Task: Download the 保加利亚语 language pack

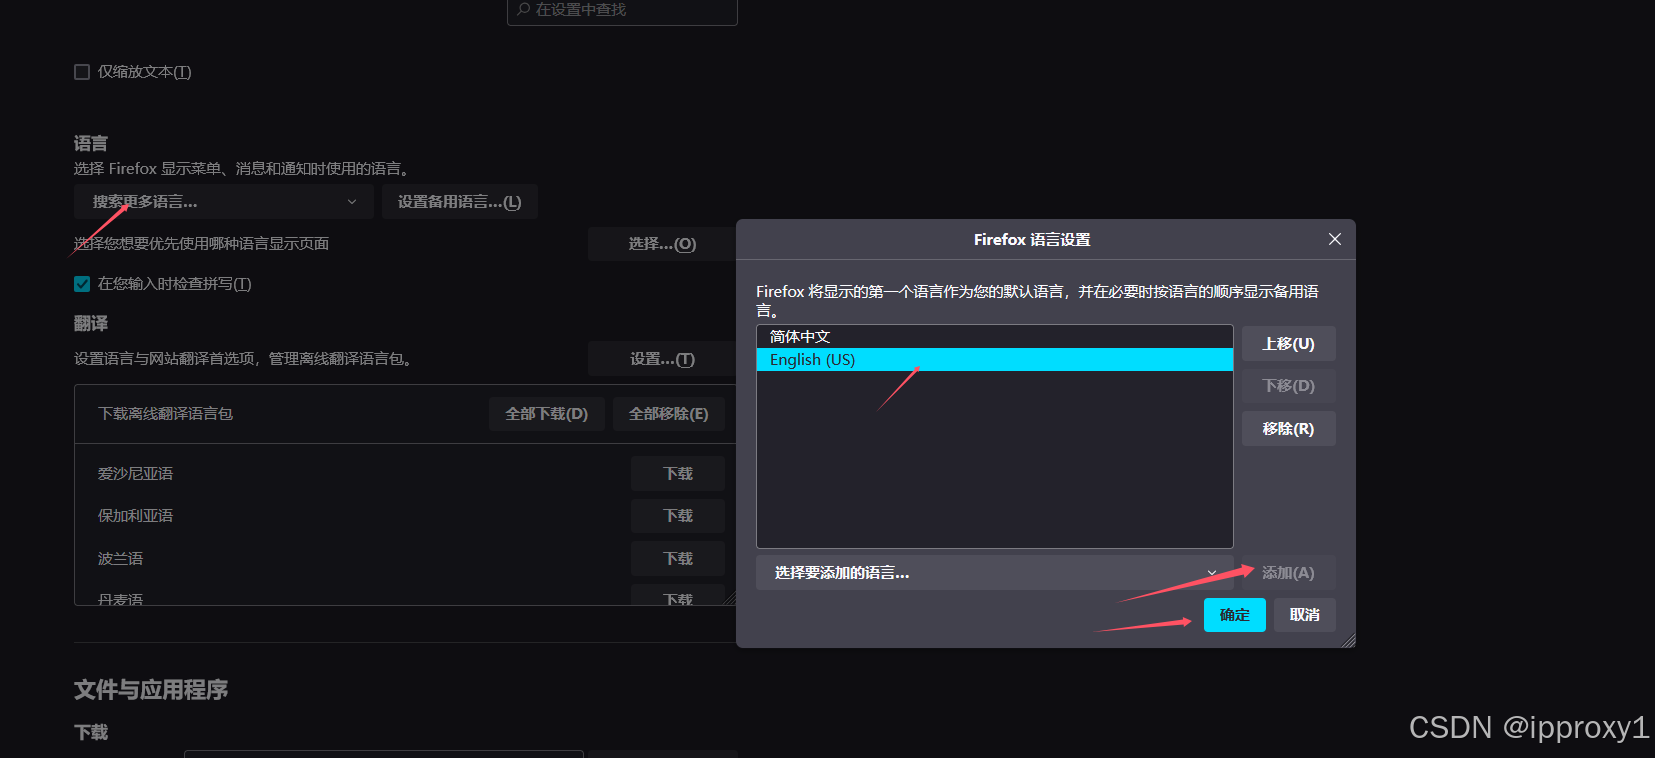Action: (x=678, y=516)
